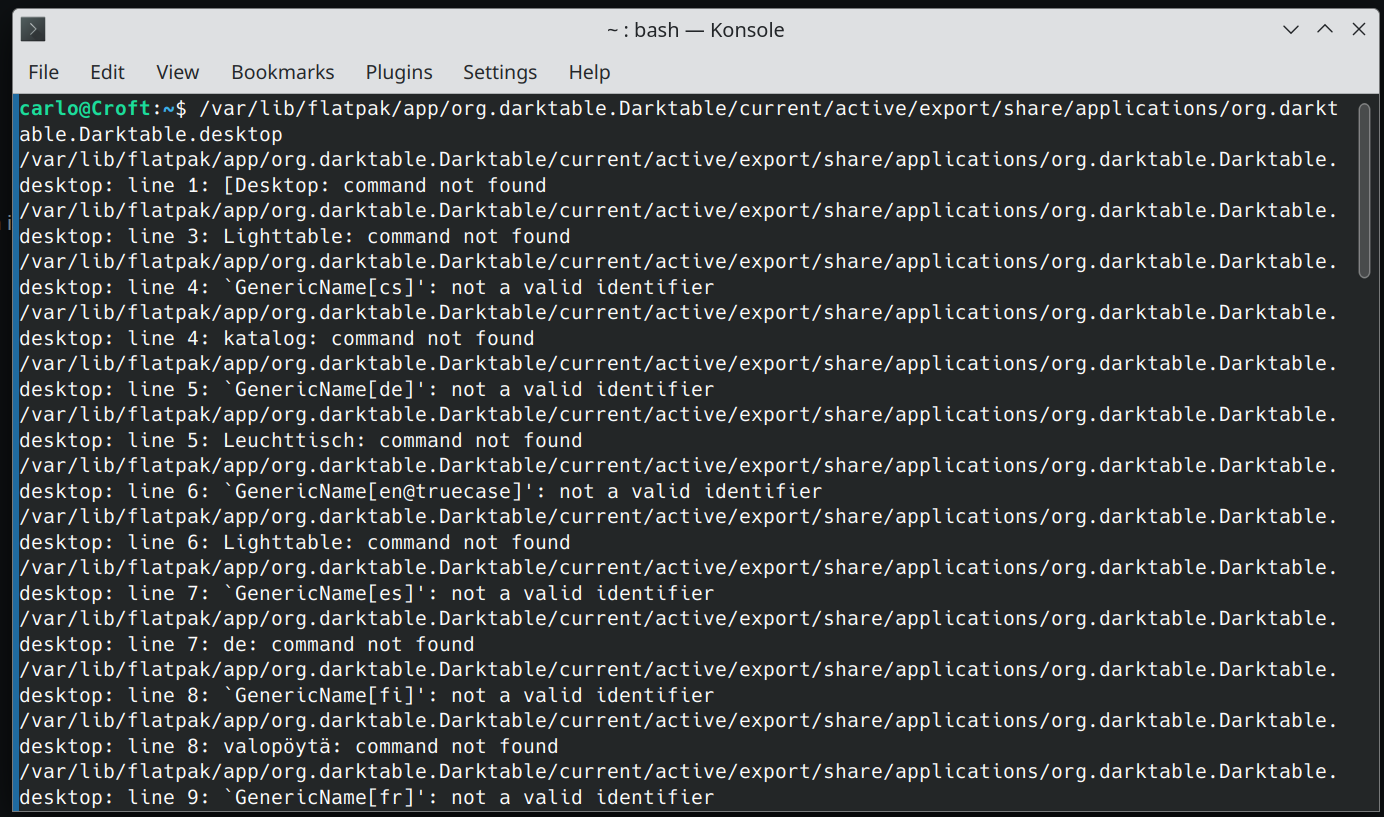Open the View menu

coord(178,72)
